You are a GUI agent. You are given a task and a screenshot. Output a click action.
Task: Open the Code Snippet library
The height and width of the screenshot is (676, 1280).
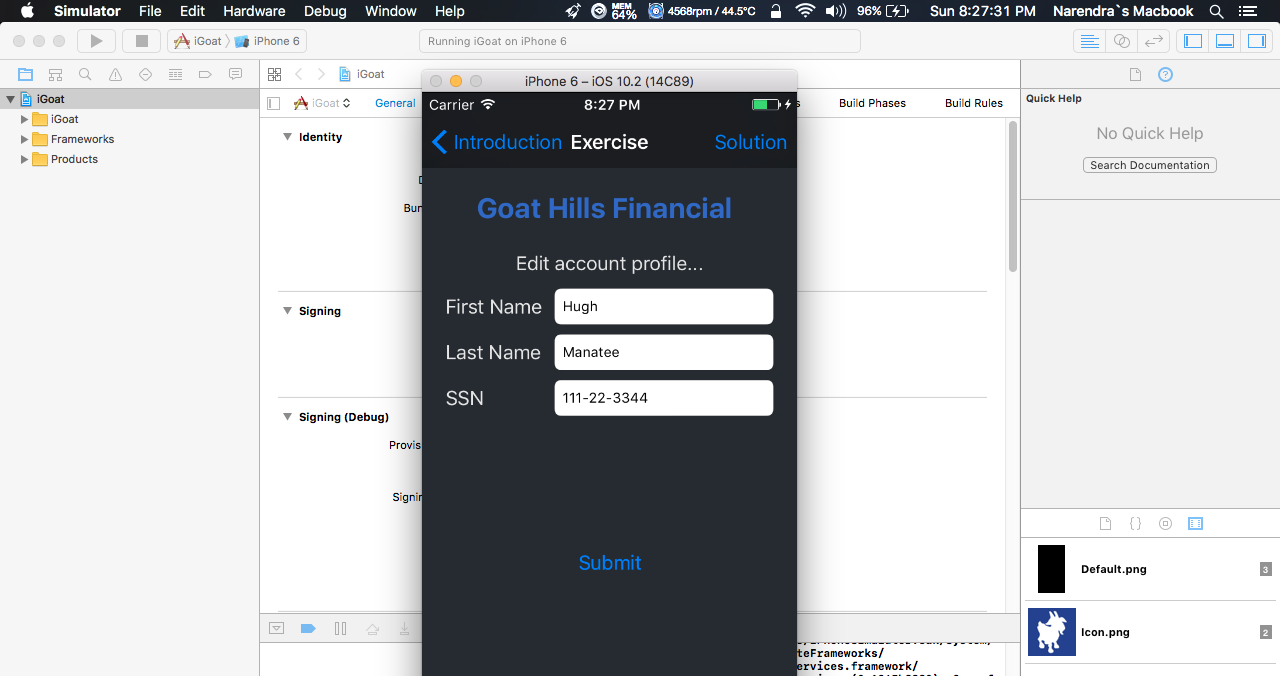1135,523
